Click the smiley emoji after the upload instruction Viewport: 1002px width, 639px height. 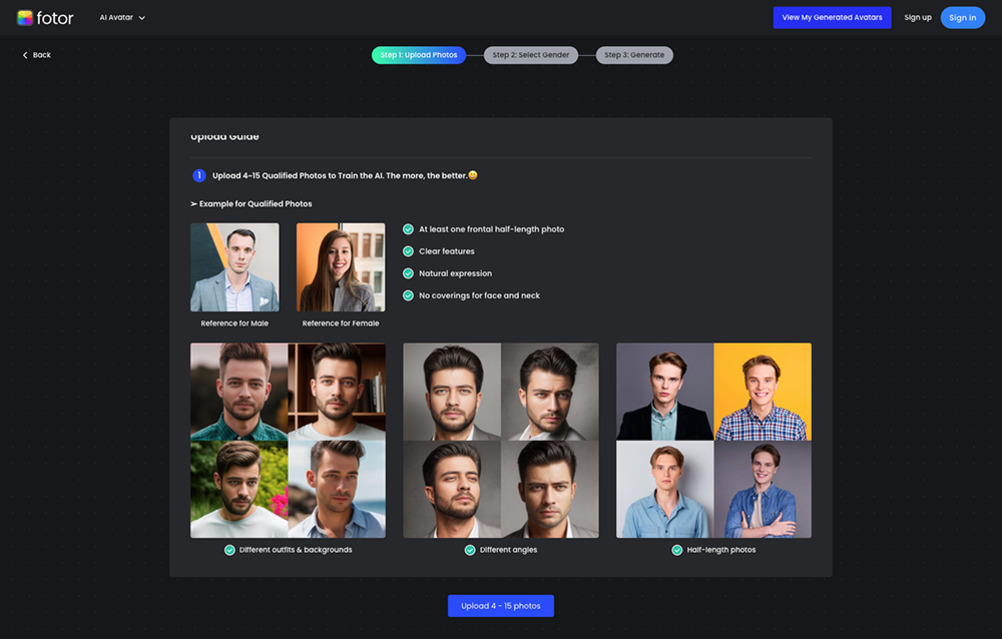pyautogui.click(x=473, y=175)
